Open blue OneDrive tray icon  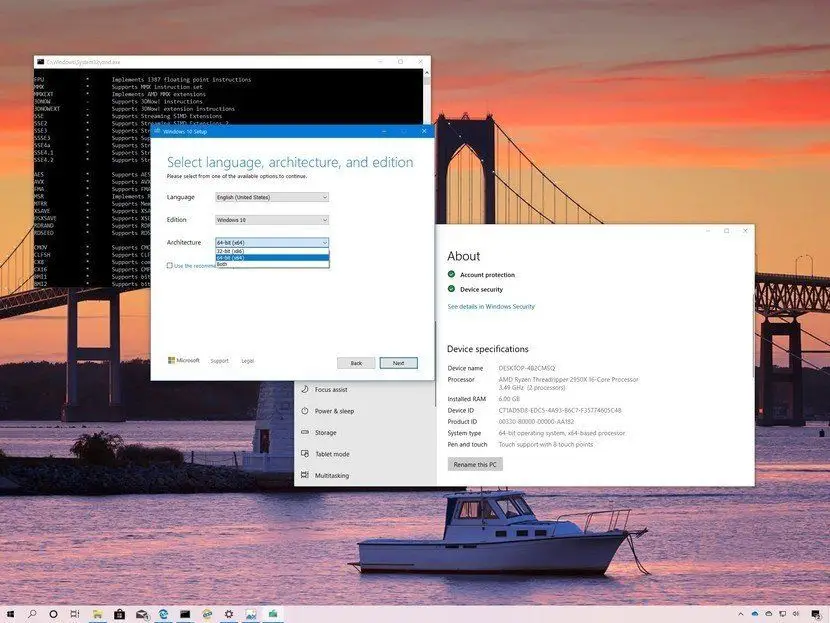point(755,614)
